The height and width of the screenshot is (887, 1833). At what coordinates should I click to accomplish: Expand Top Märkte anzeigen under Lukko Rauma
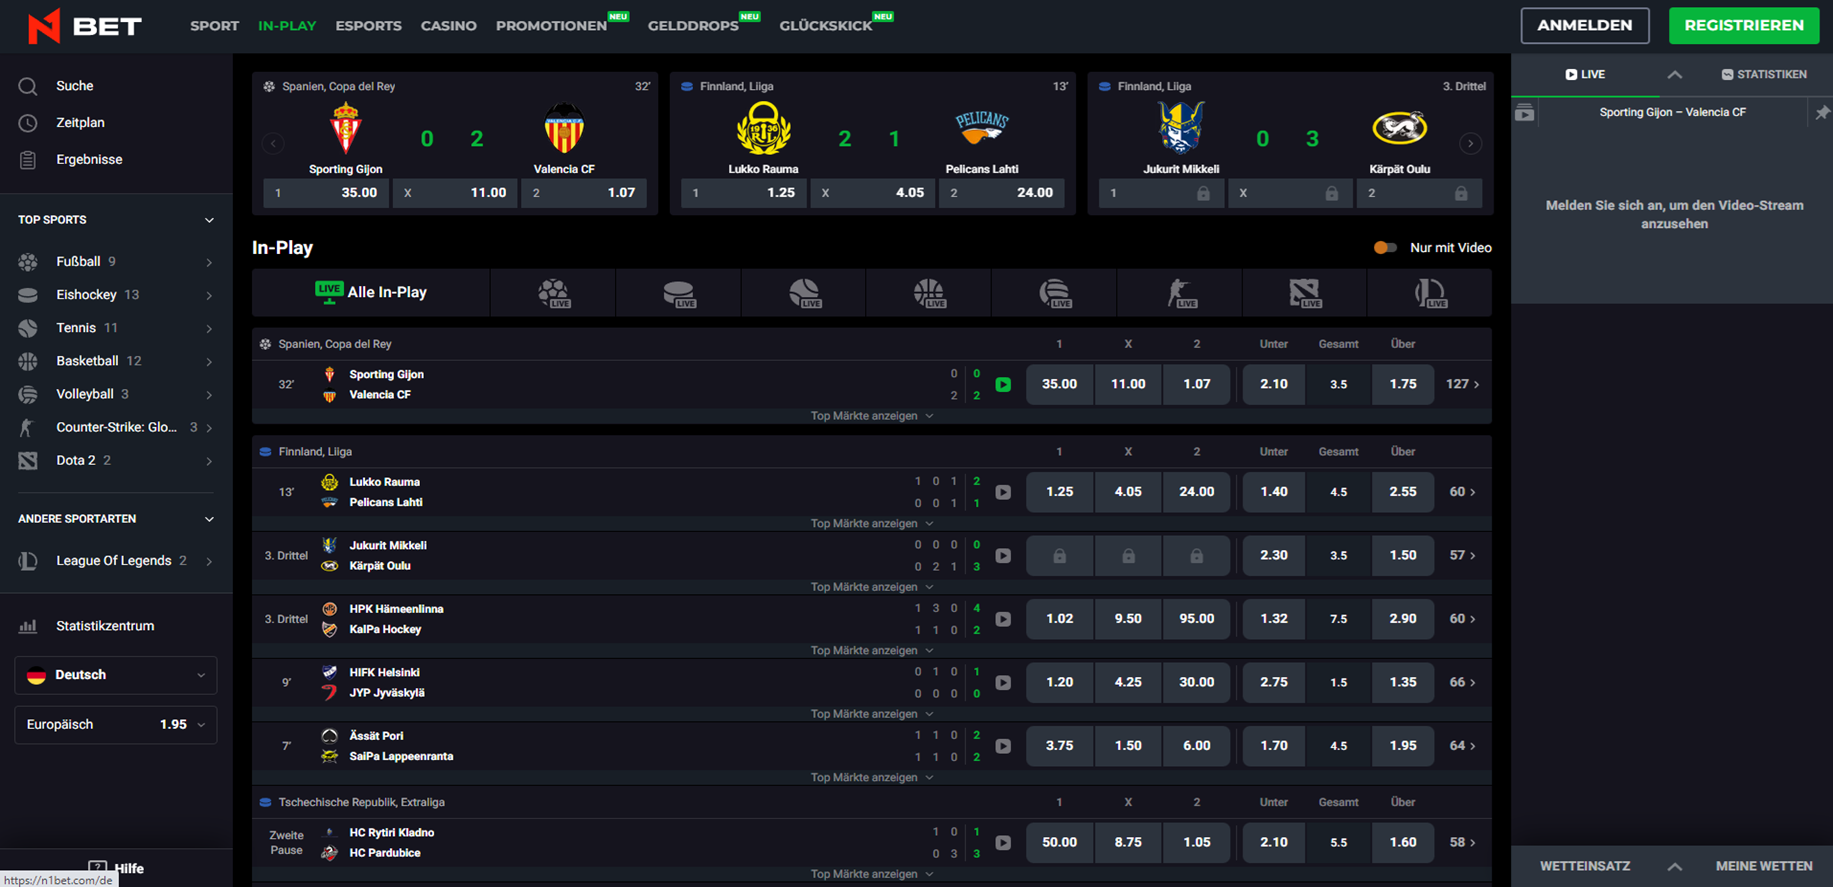[871, 524]
